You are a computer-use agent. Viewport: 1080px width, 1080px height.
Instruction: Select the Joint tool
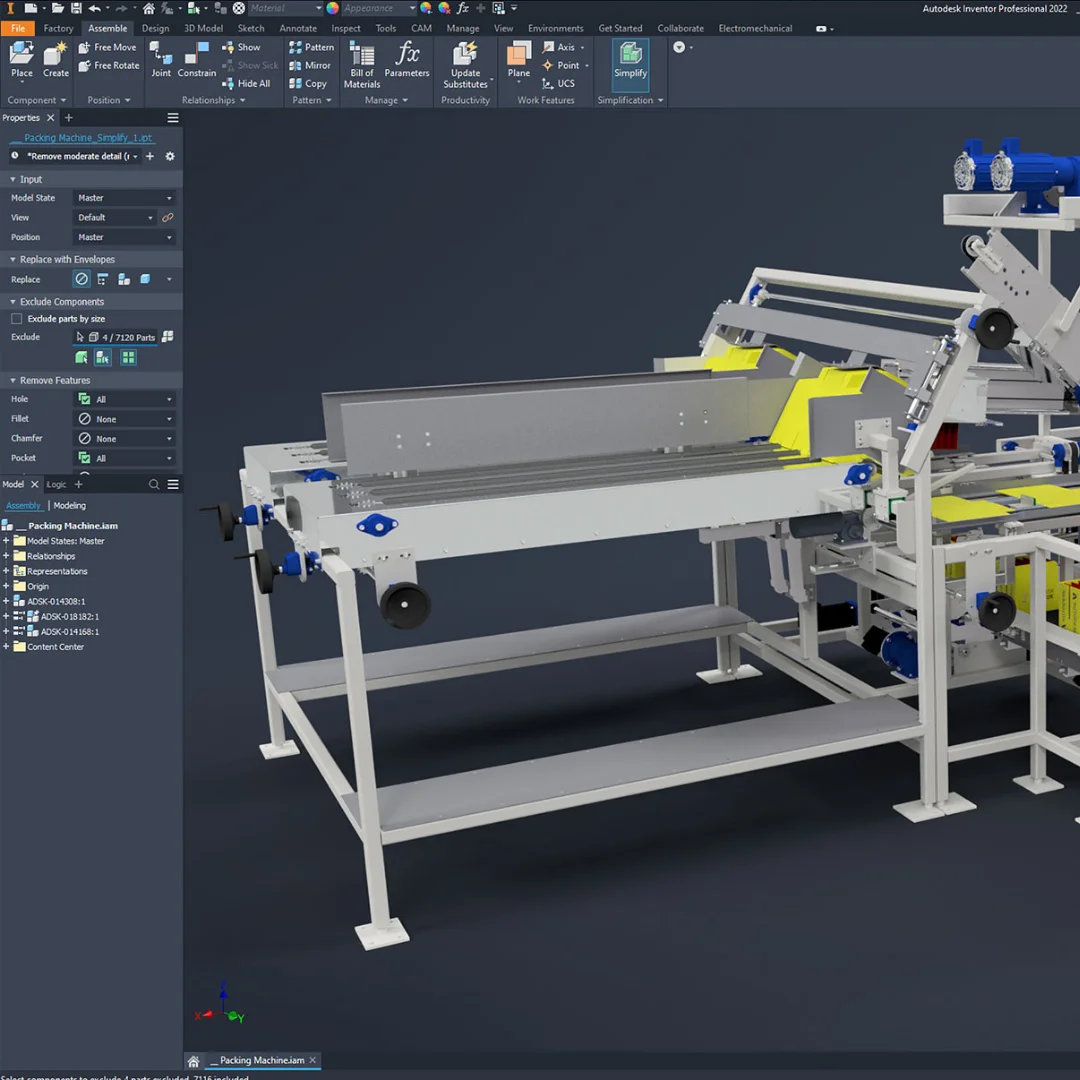(x=160, y=60)
